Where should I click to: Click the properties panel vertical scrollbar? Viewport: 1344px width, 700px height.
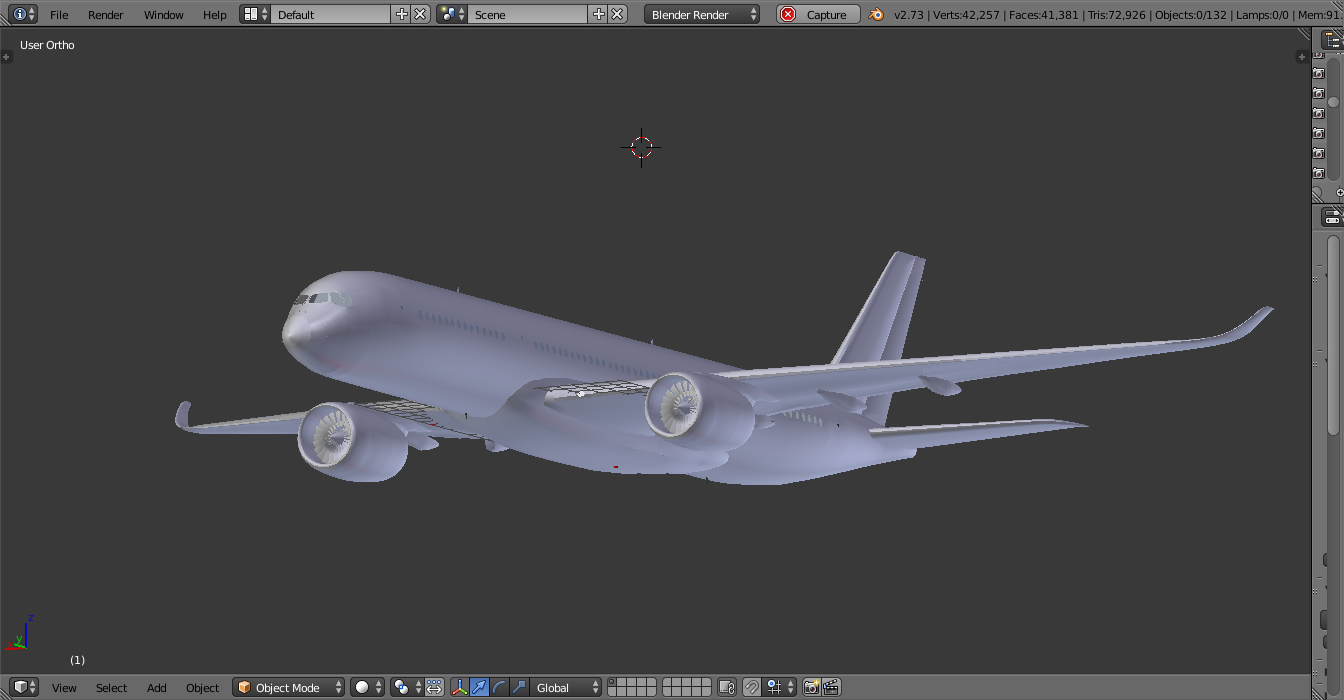click(1333, 335)
